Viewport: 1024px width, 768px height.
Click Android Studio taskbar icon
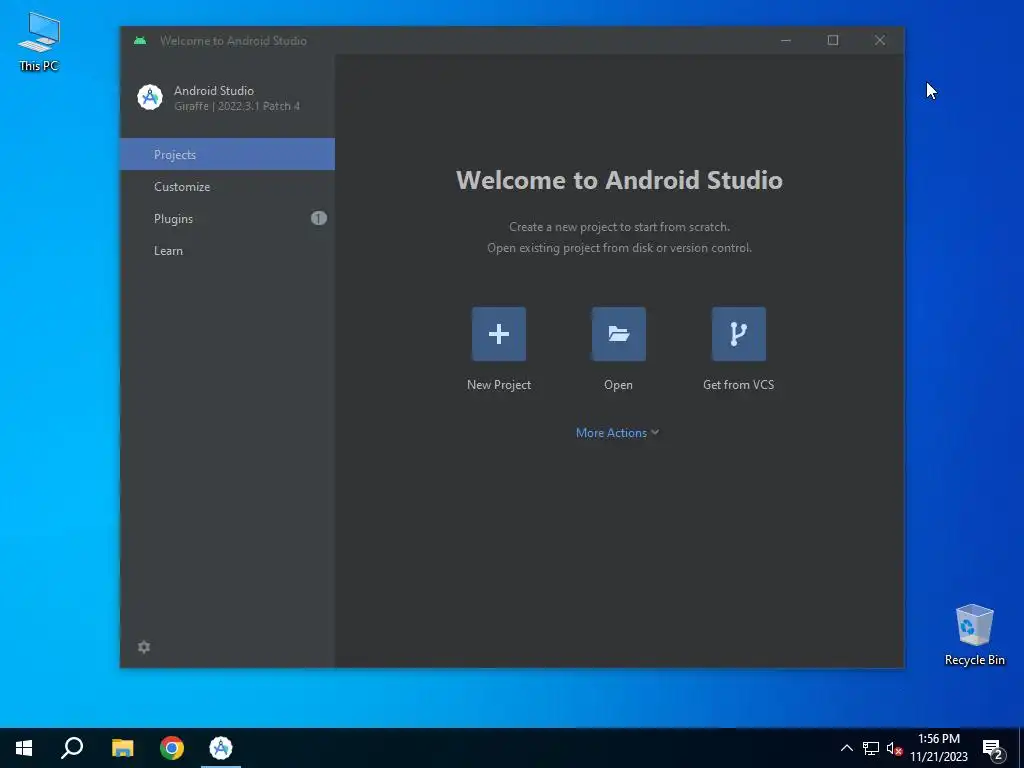tap(221, 748)
